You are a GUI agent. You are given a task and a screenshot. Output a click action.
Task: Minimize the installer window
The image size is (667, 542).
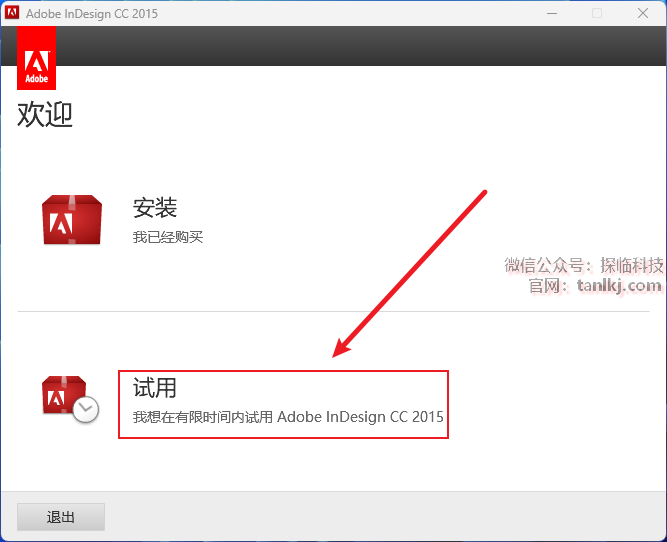pyautogui.click(x=551, y=14)
